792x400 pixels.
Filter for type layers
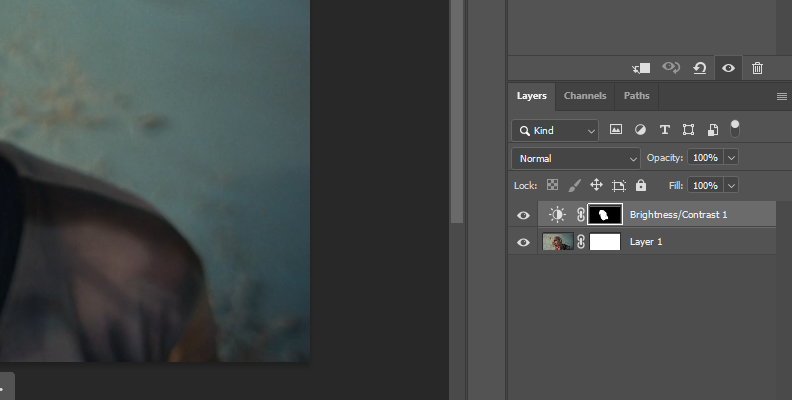665,130
